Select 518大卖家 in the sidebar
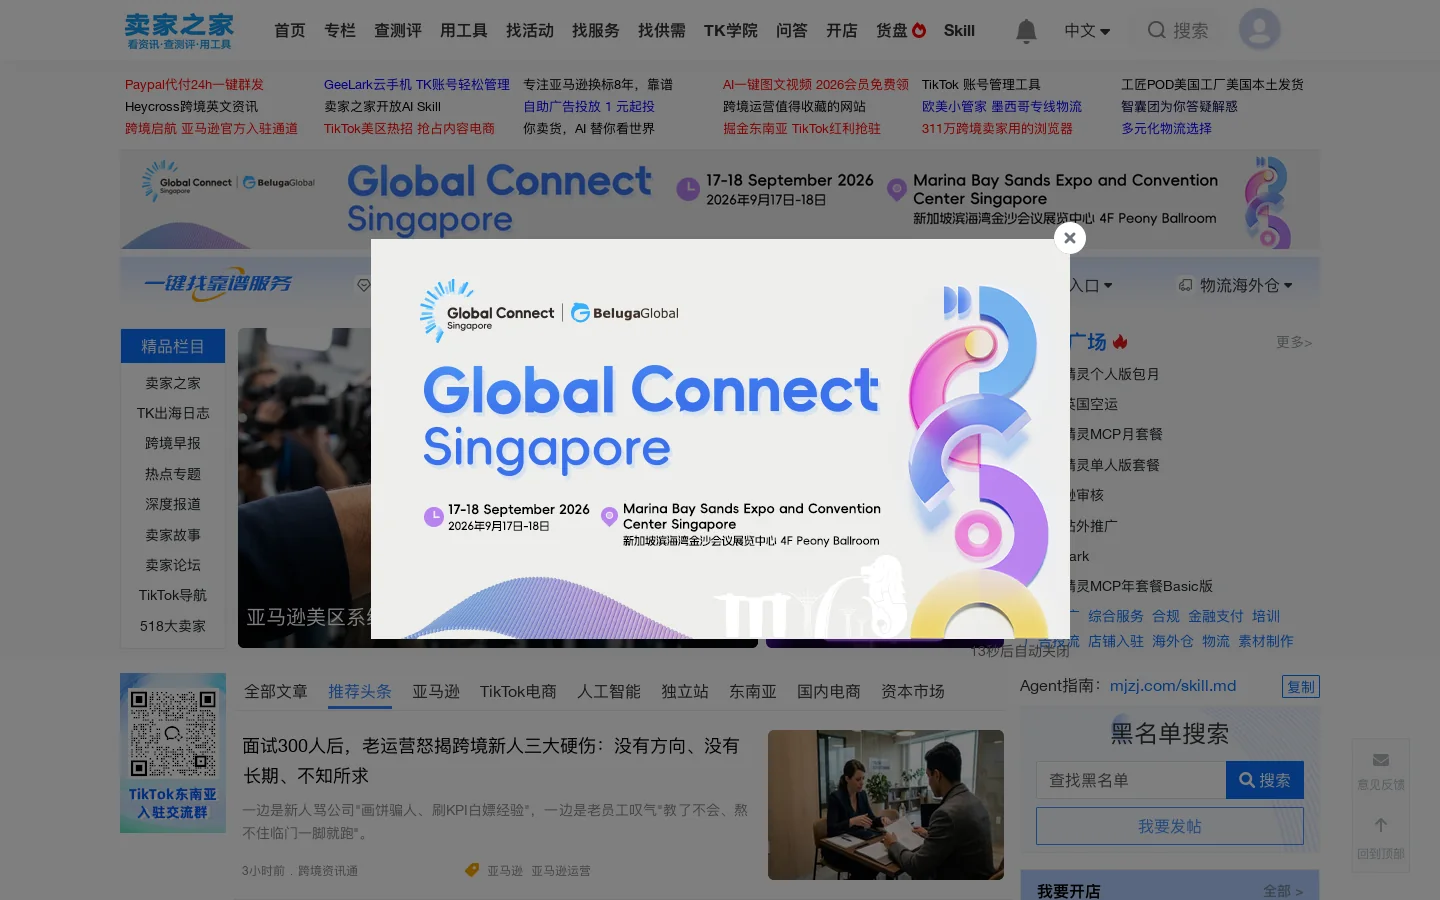 [173, 626]
